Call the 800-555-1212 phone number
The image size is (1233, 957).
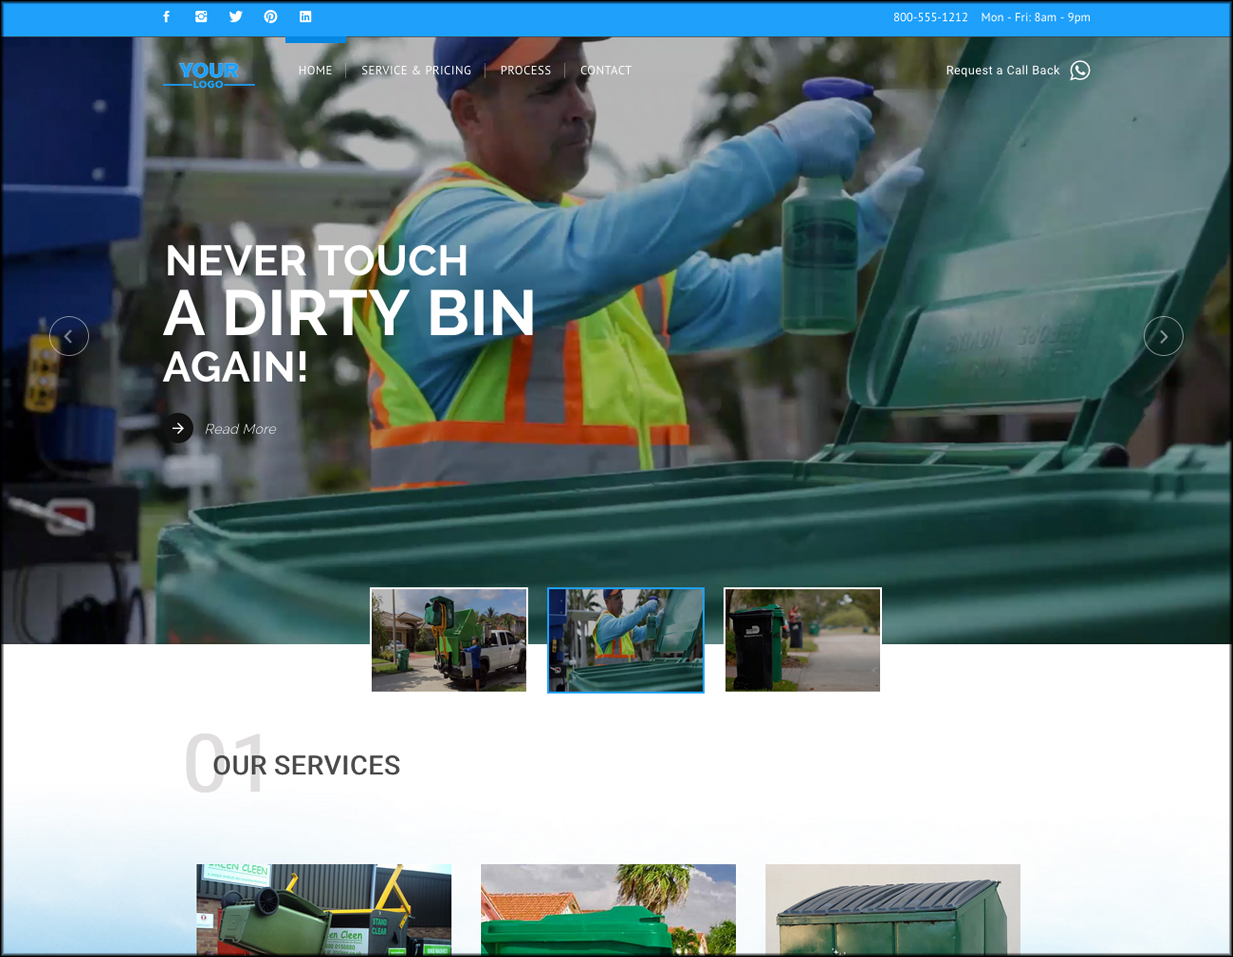(x=930, y=17)
